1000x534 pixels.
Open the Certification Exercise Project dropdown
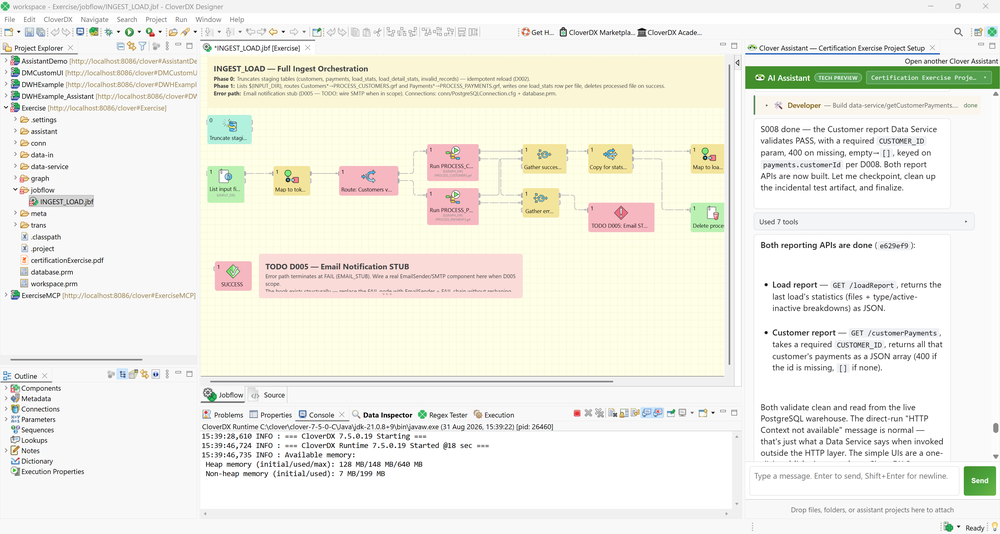pyautogui.click(x=930, y=78)
